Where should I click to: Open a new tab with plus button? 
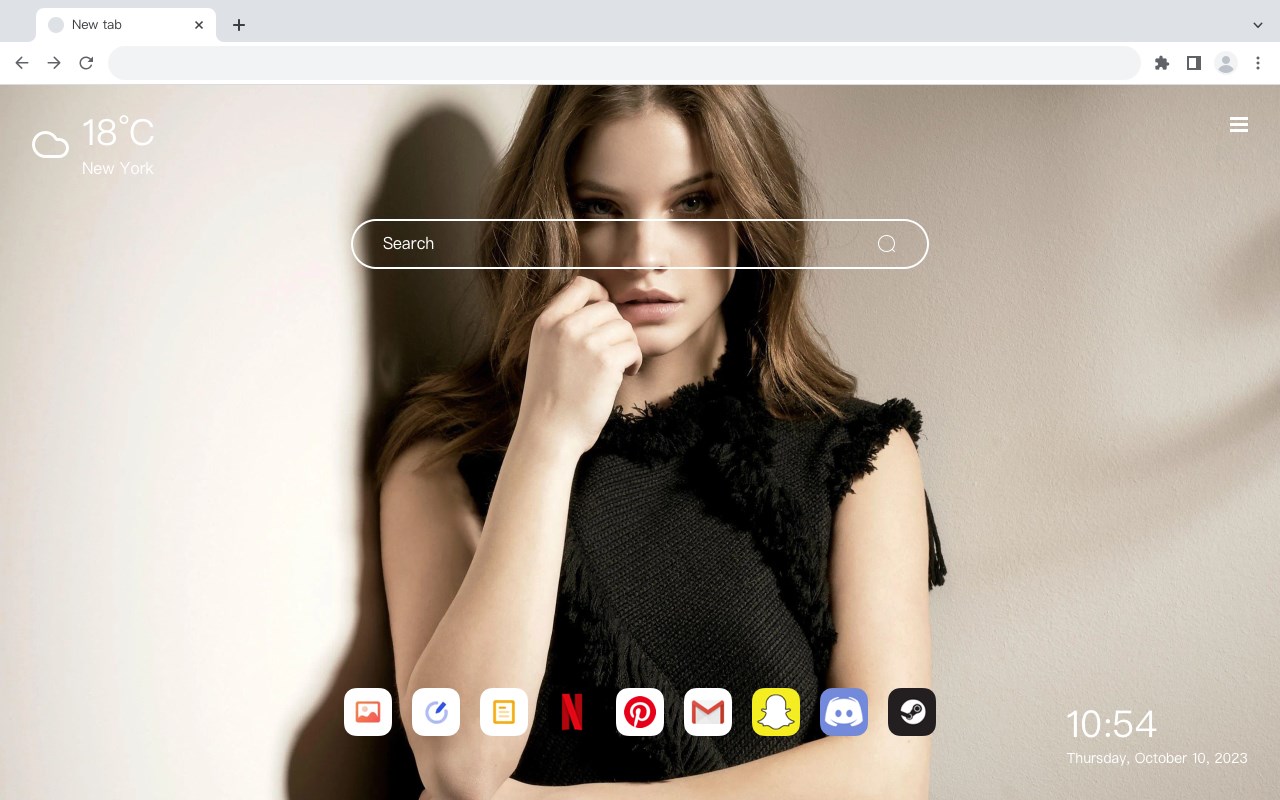pyautogui.click(x=238, y=25)
